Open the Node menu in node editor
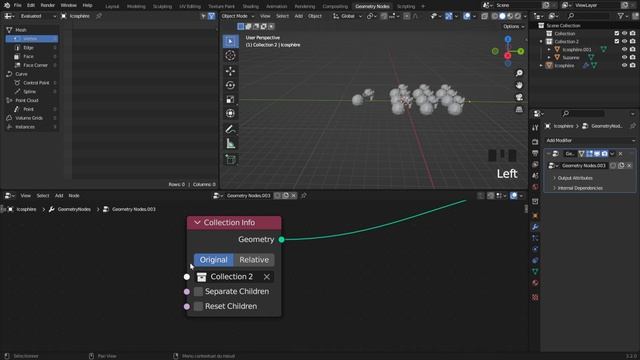 [74, 196]
